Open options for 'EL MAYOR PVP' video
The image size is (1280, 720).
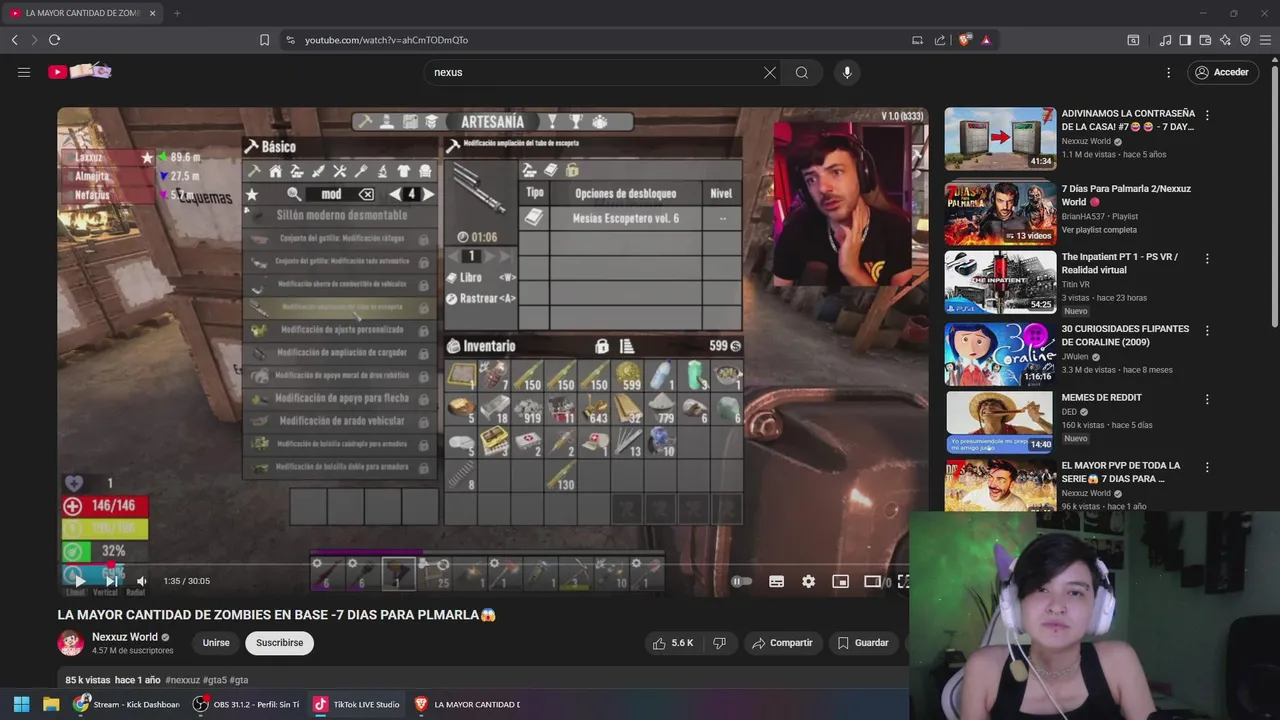click(x=1207, y=467)
